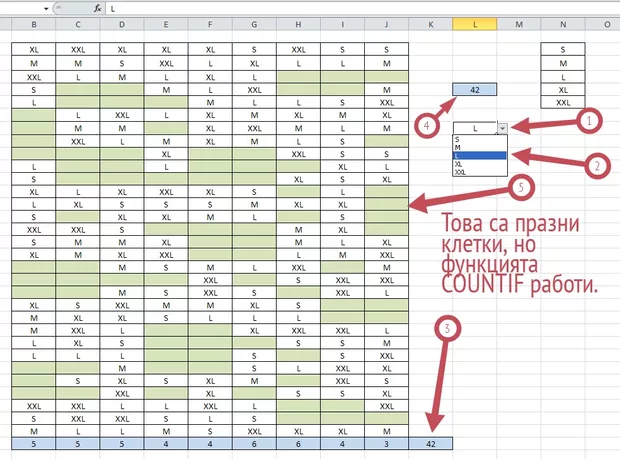This screenshot has height=459, width=620.
Task: Choose S in the open dropdown list
Action: click(480, 139)
